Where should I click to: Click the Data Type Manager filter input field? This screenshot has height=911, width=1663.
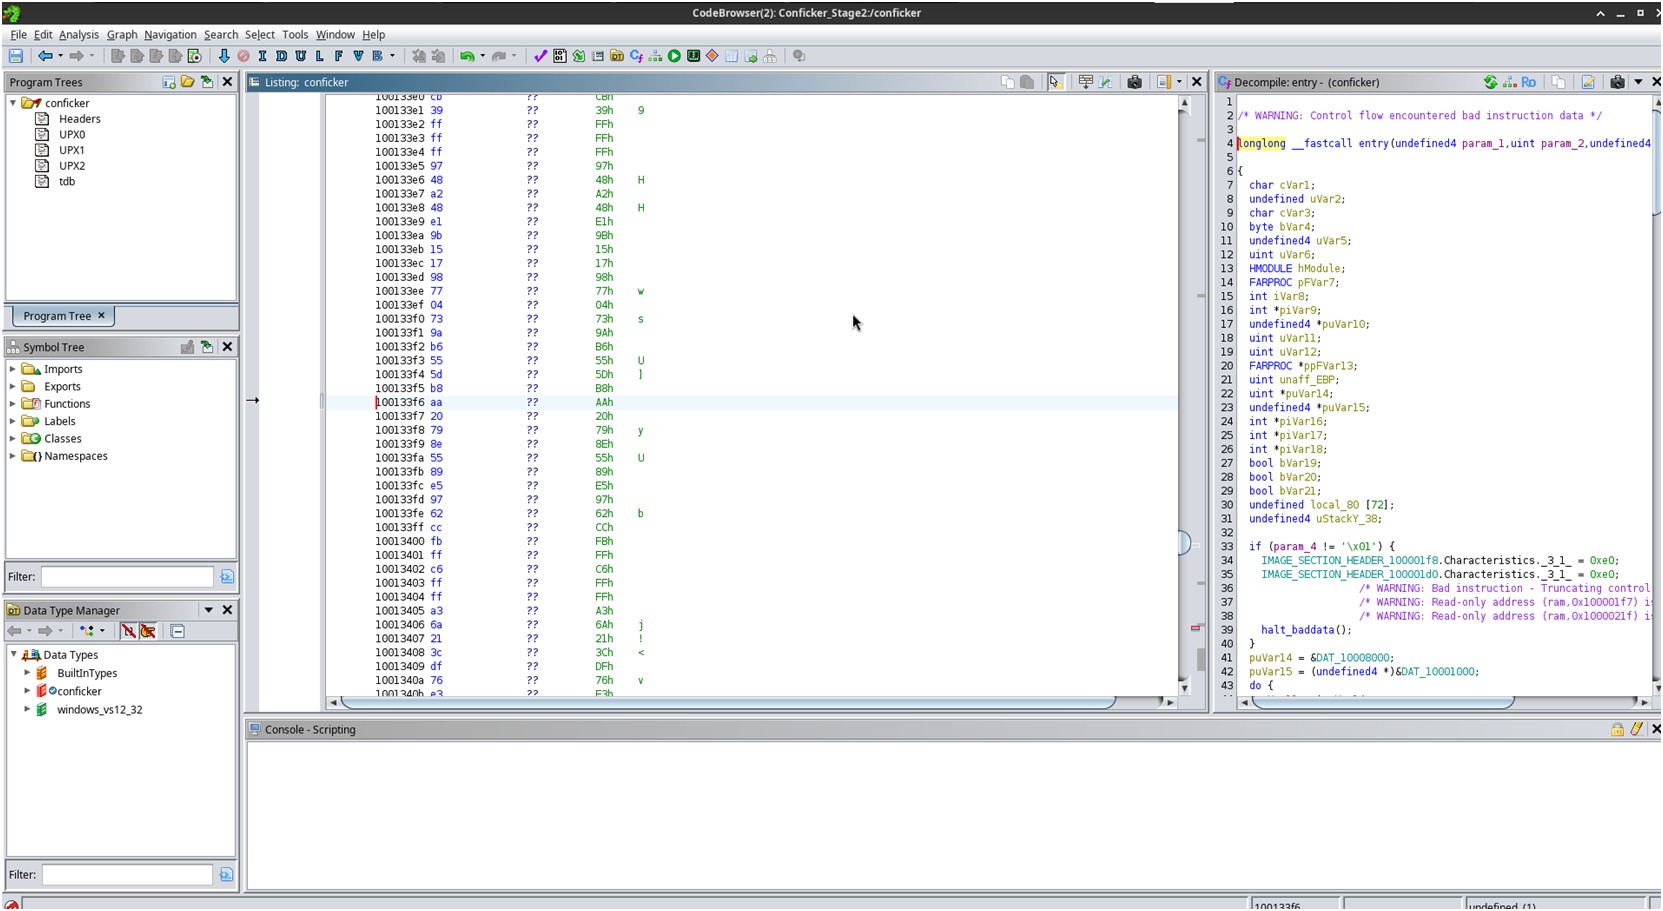(x=127, y=875)
